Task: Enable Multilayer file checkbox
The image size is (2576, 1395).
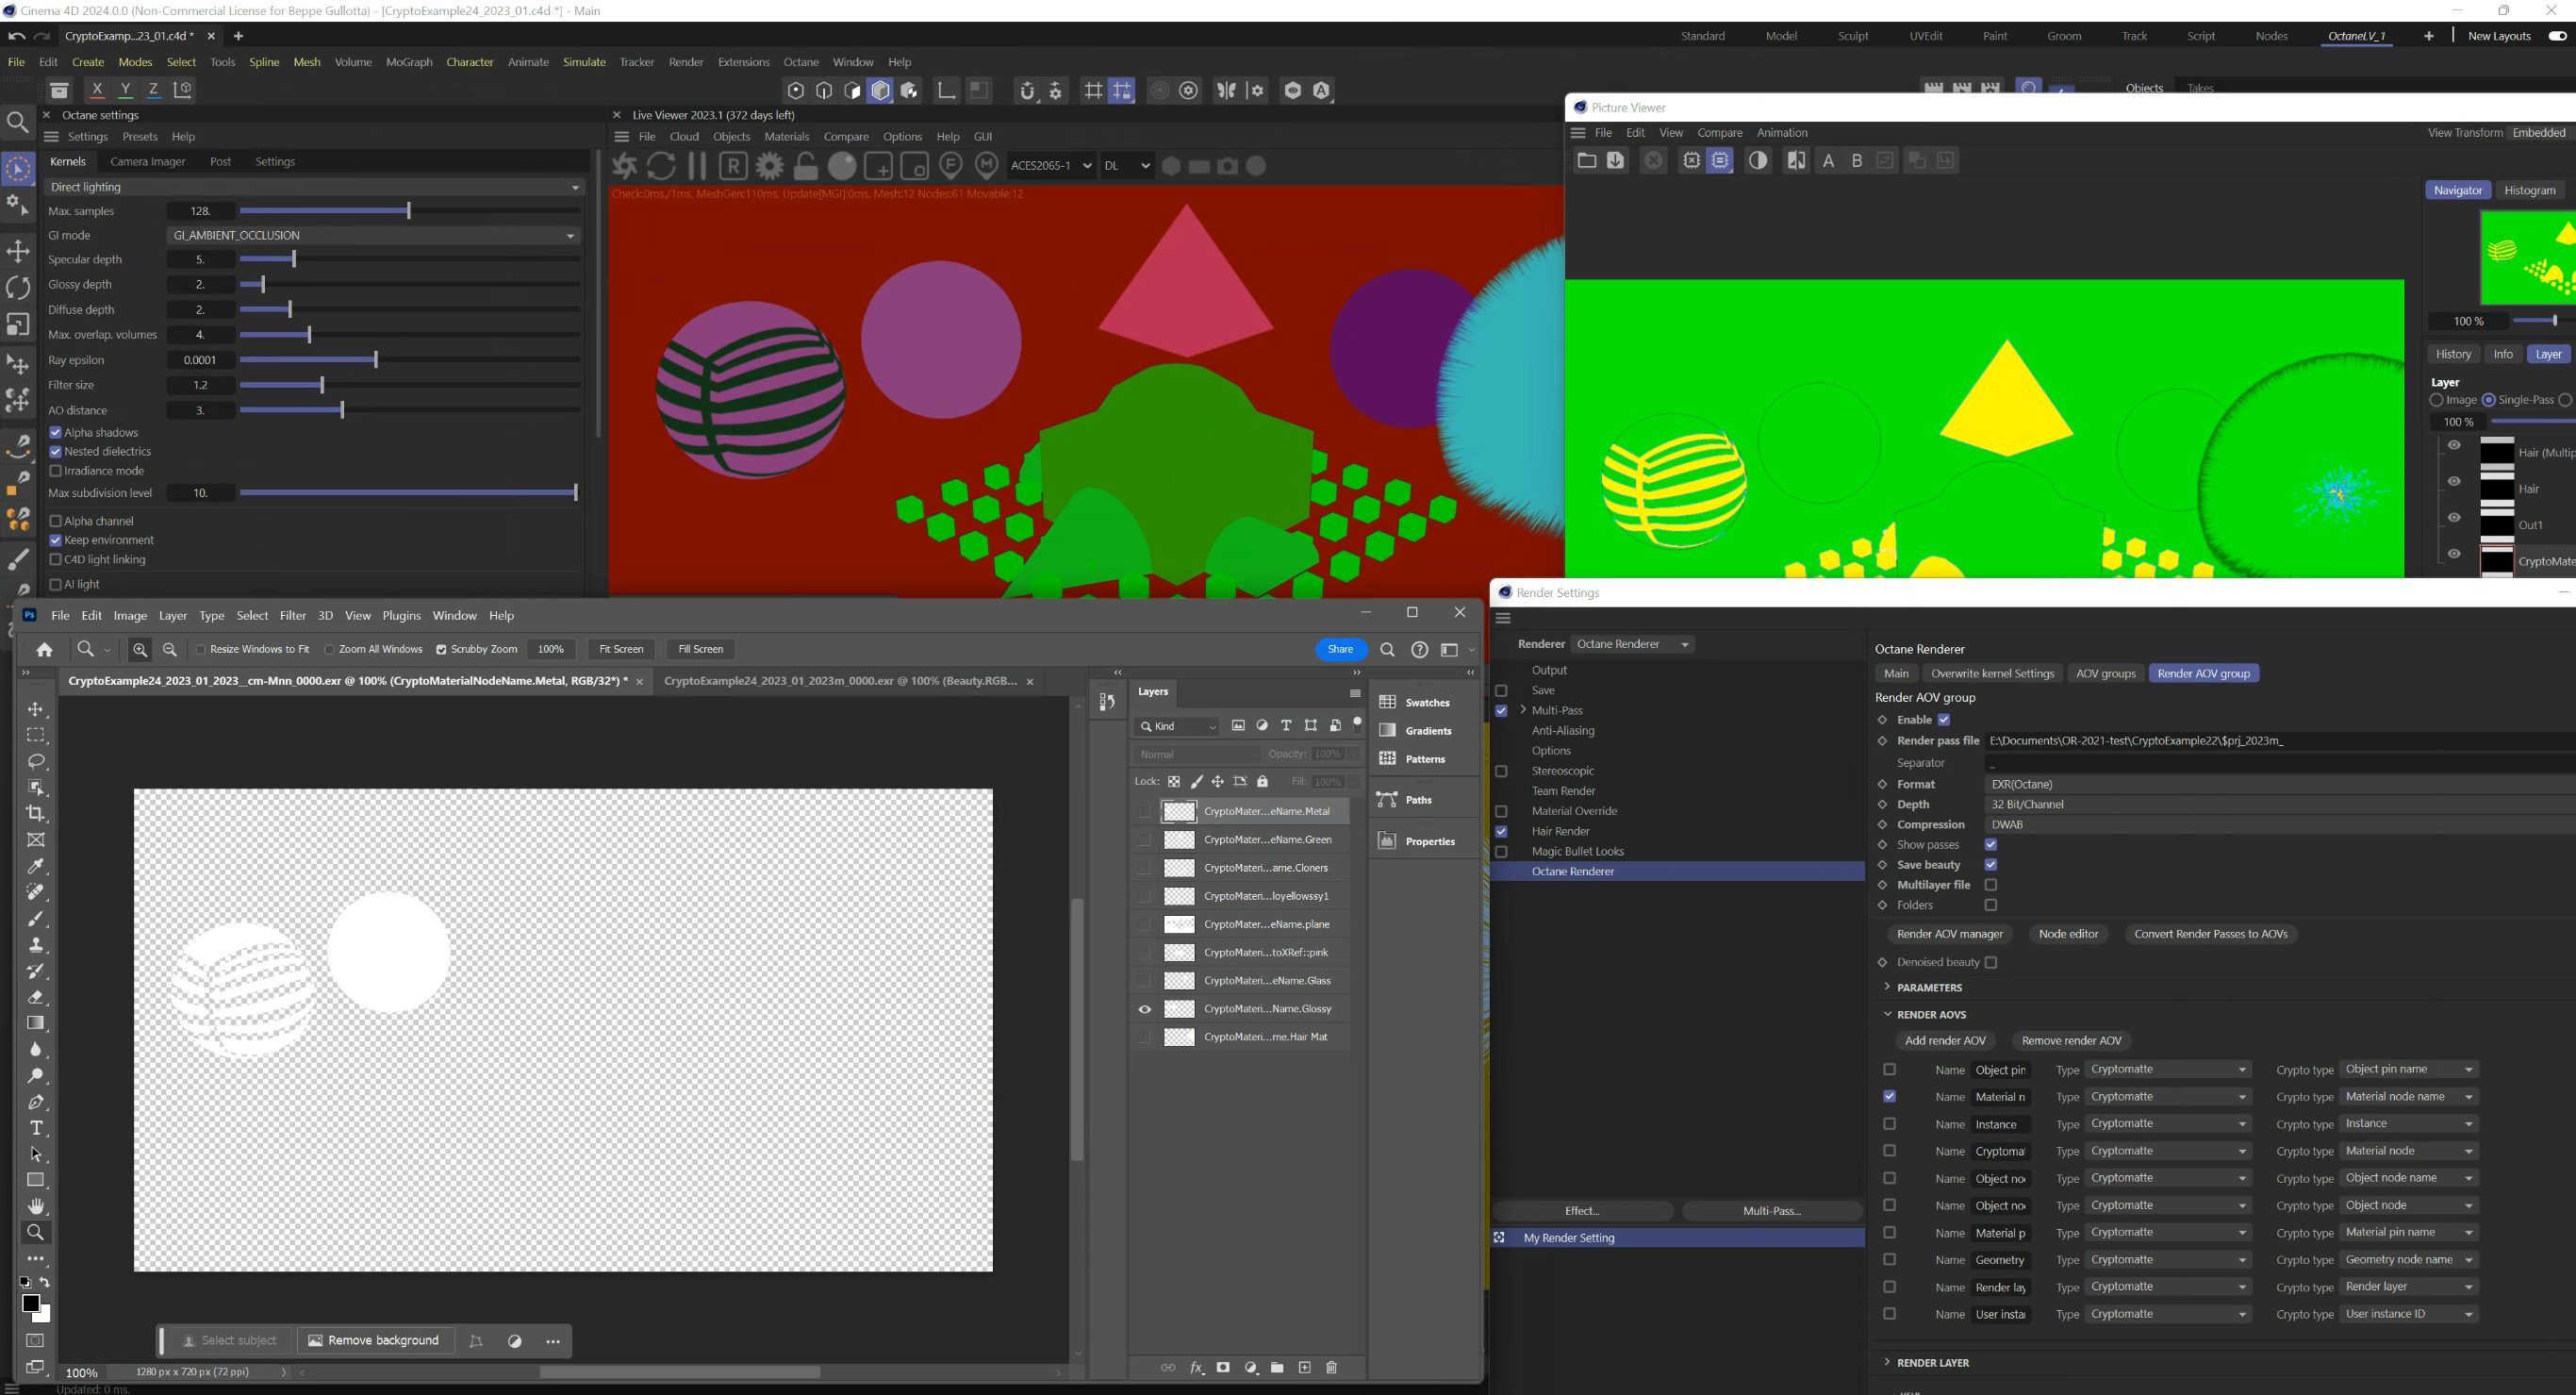Action: tap(1990, 885)
